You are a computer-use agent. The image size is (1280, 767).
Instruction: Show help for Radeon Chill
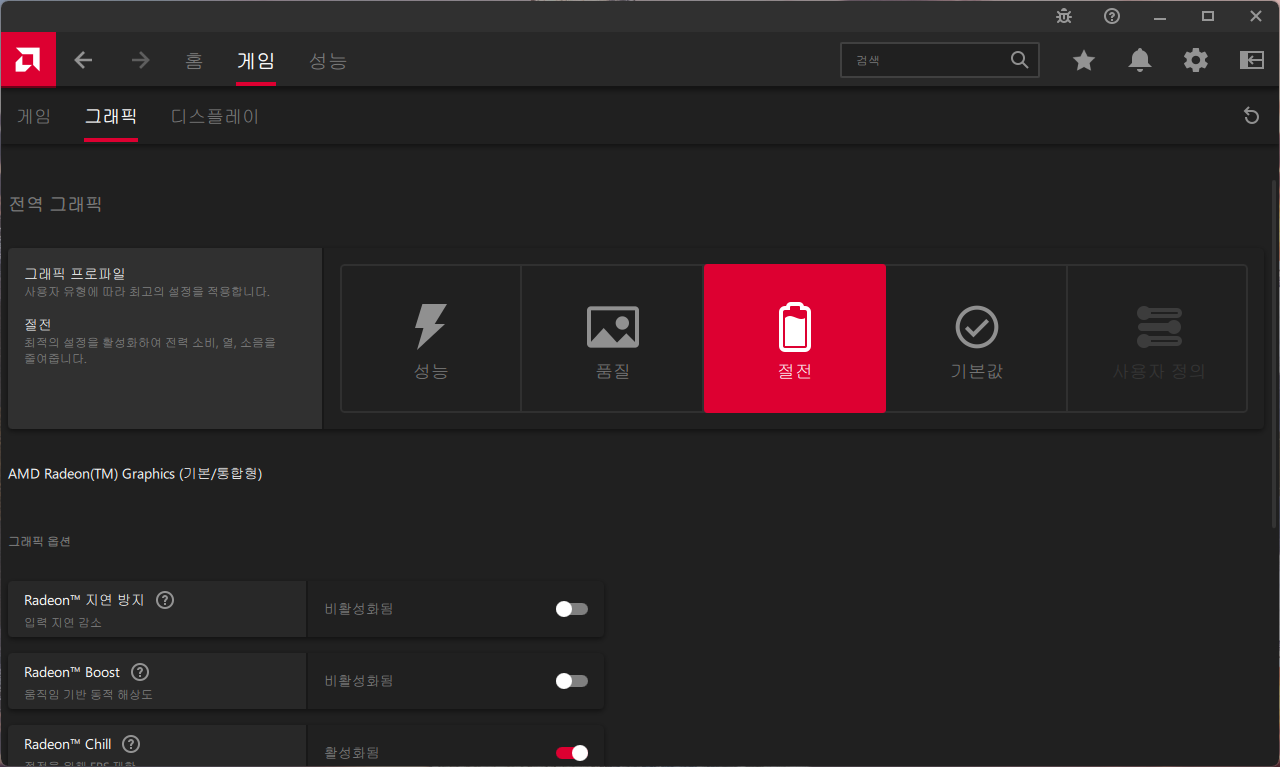(131, 744)
